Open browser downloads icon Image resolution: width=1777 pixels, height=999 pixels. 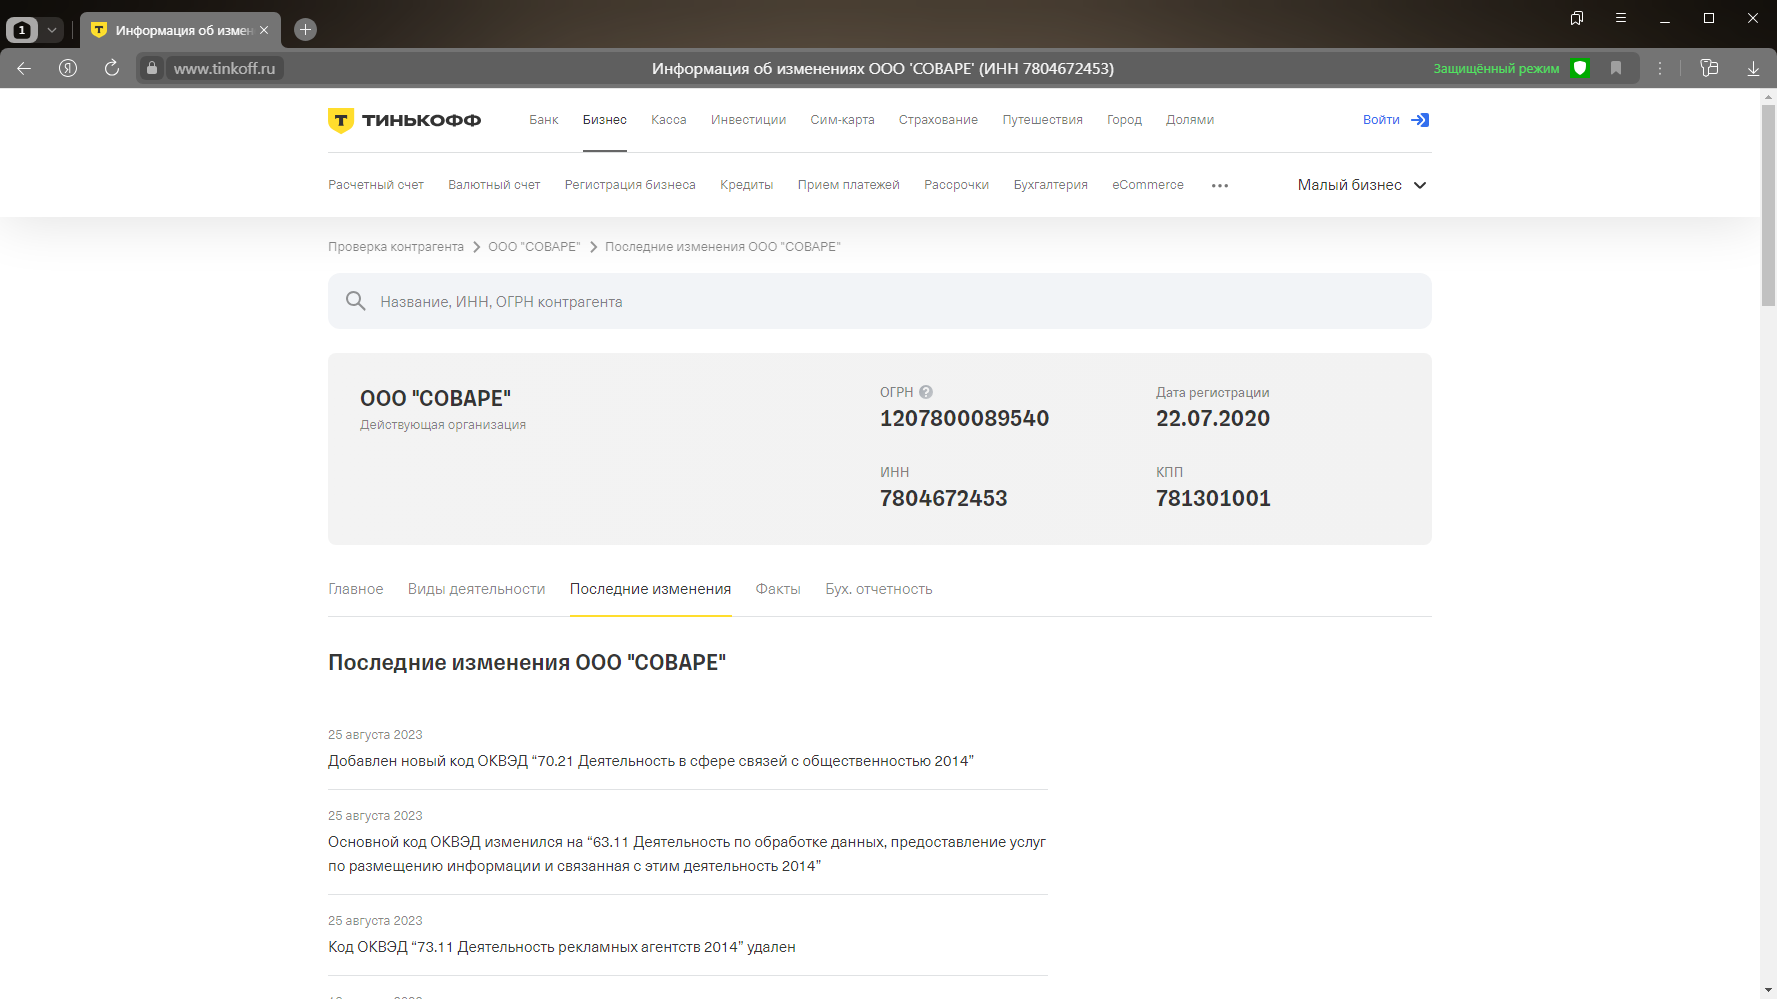1753,68
